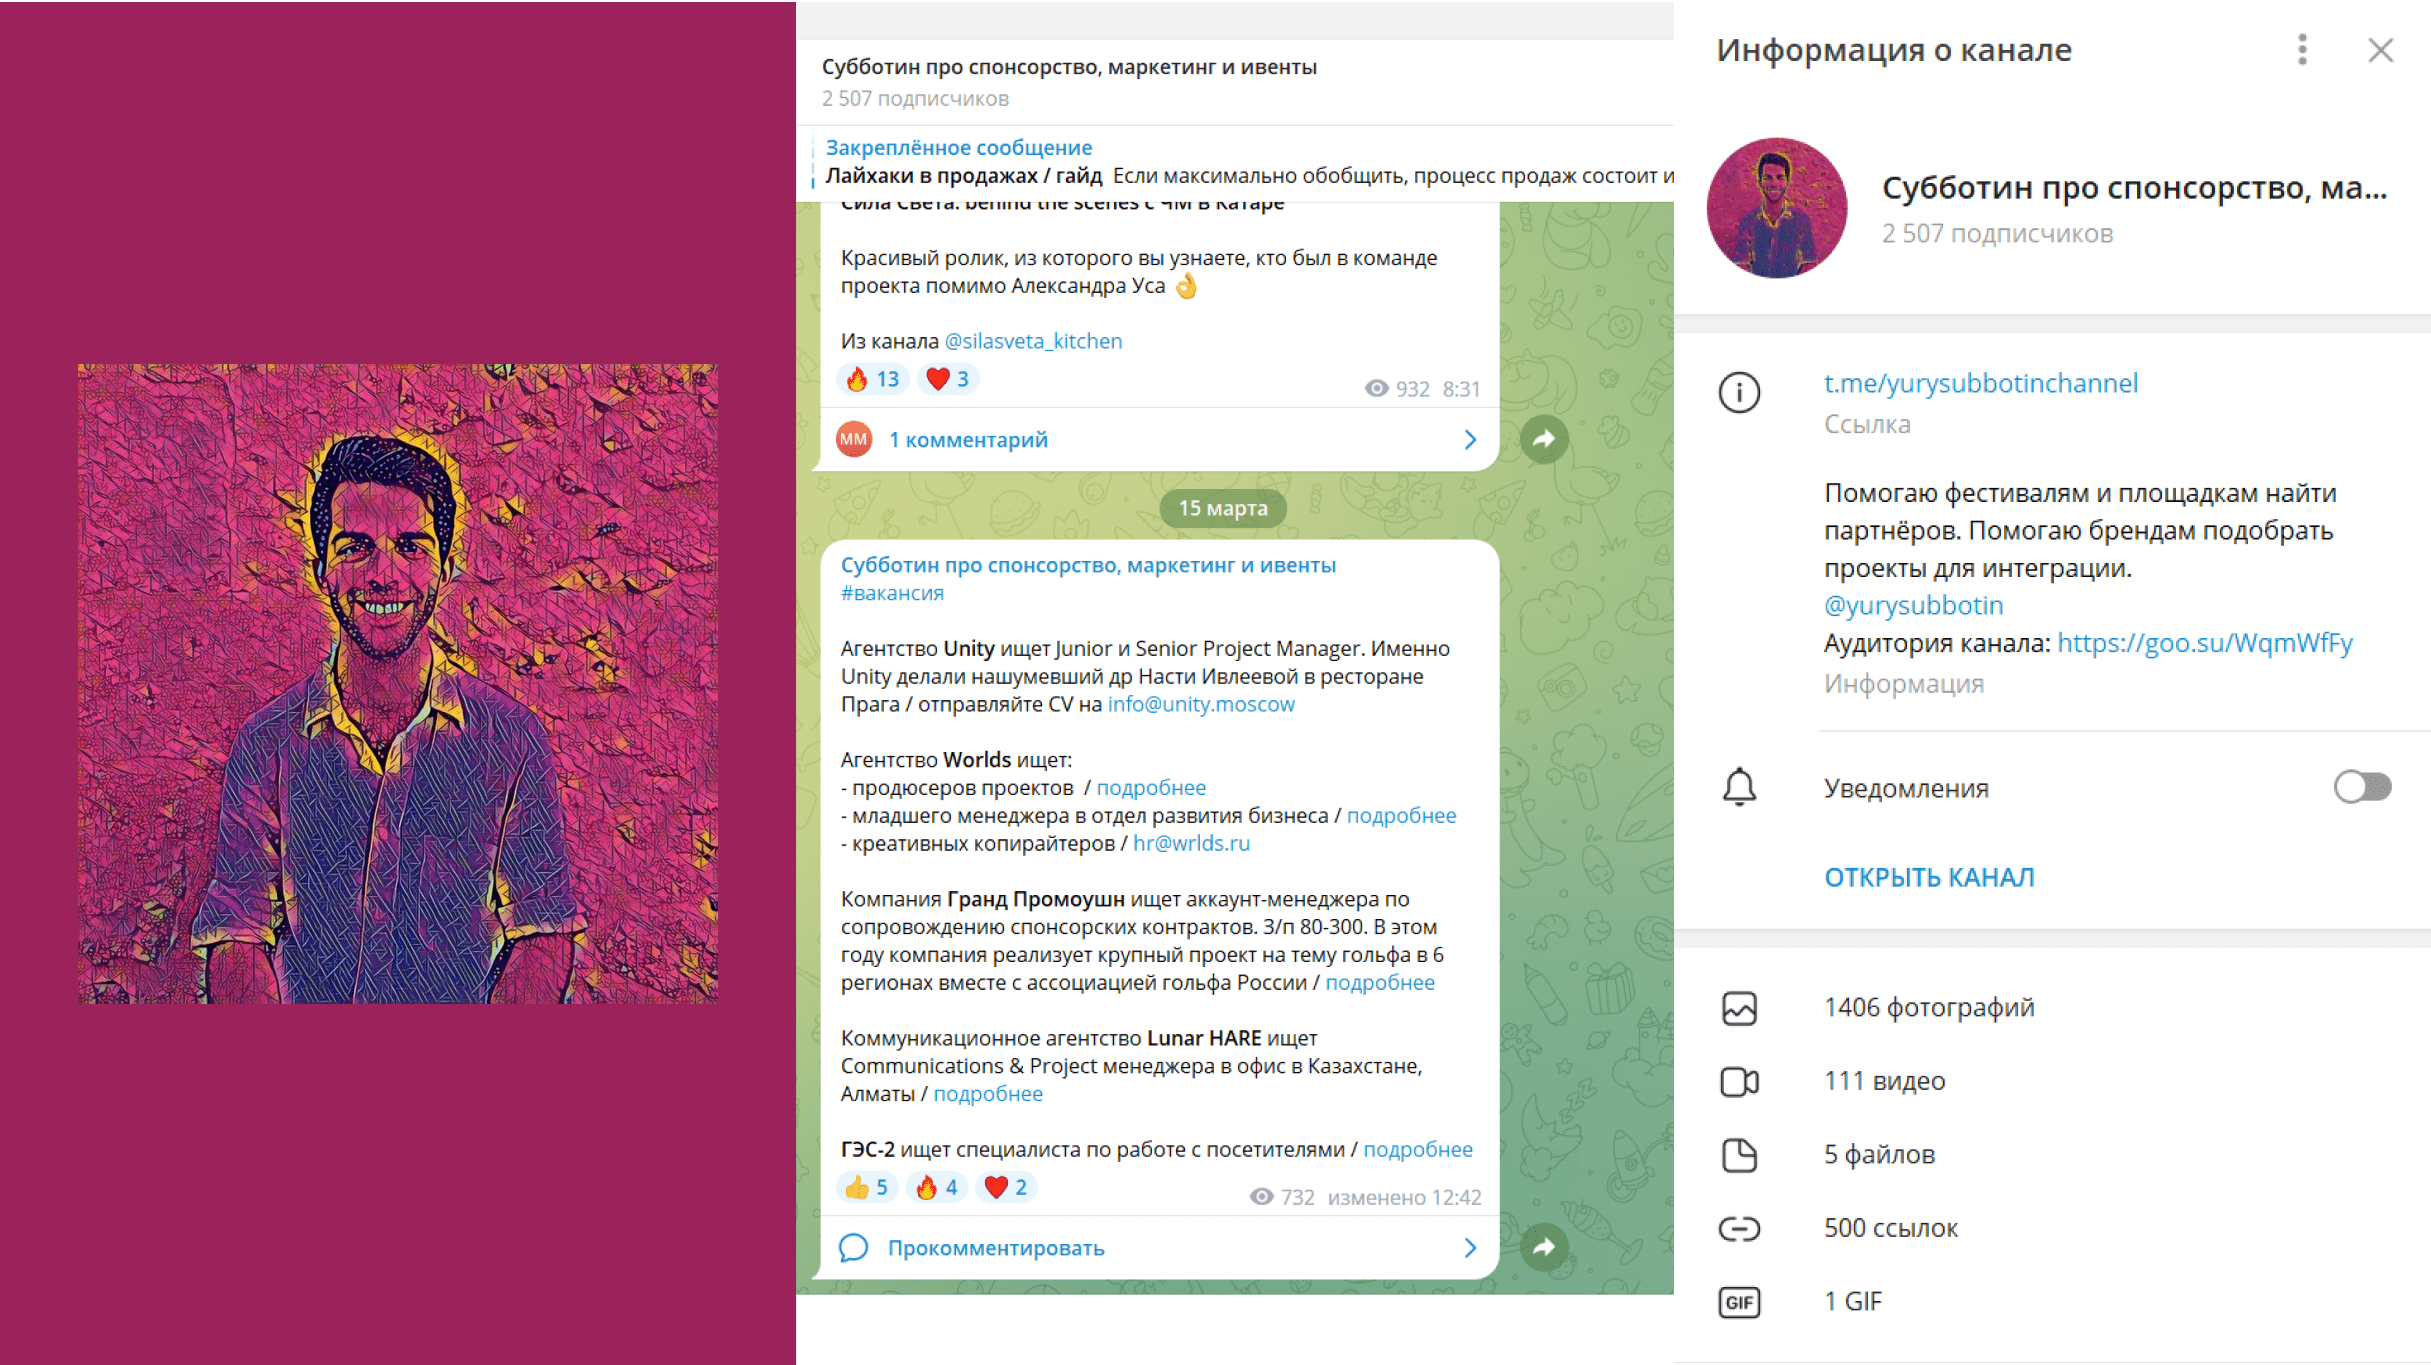
Task: Toggle the Уведомления notifications switch
Action: 2362,787
